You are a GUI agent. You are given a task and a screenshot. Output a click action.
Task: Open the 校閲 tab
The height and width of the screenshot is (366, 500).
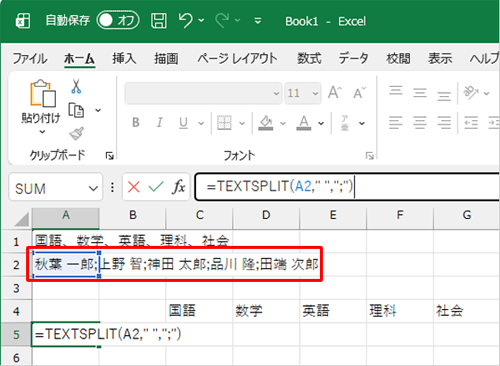(398, 59)
